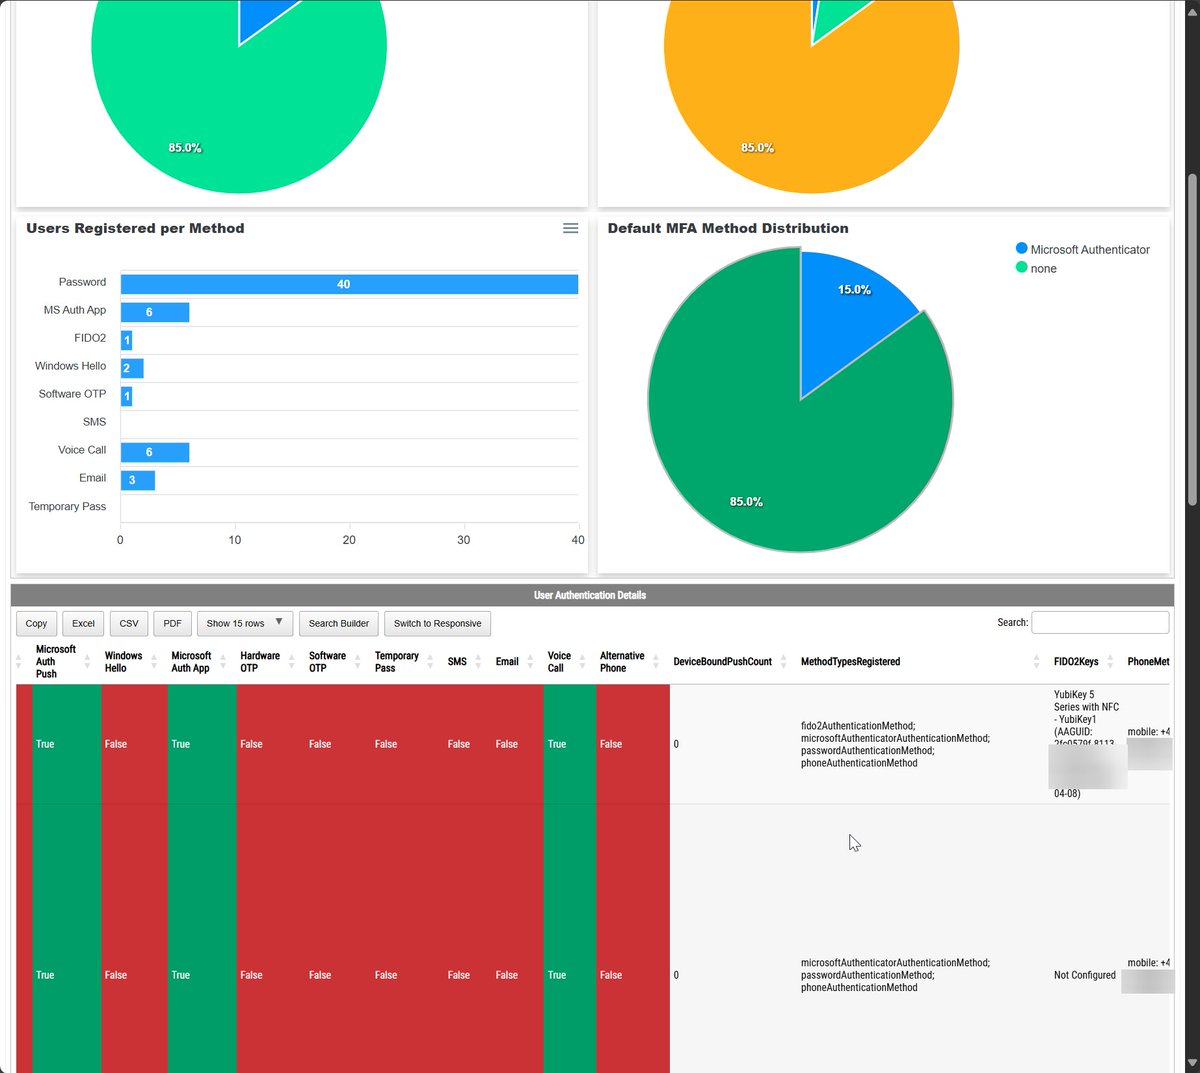Select the Software OTP bar
This screenshot has width=1200, height=1073.
click(x=126, y=396)
